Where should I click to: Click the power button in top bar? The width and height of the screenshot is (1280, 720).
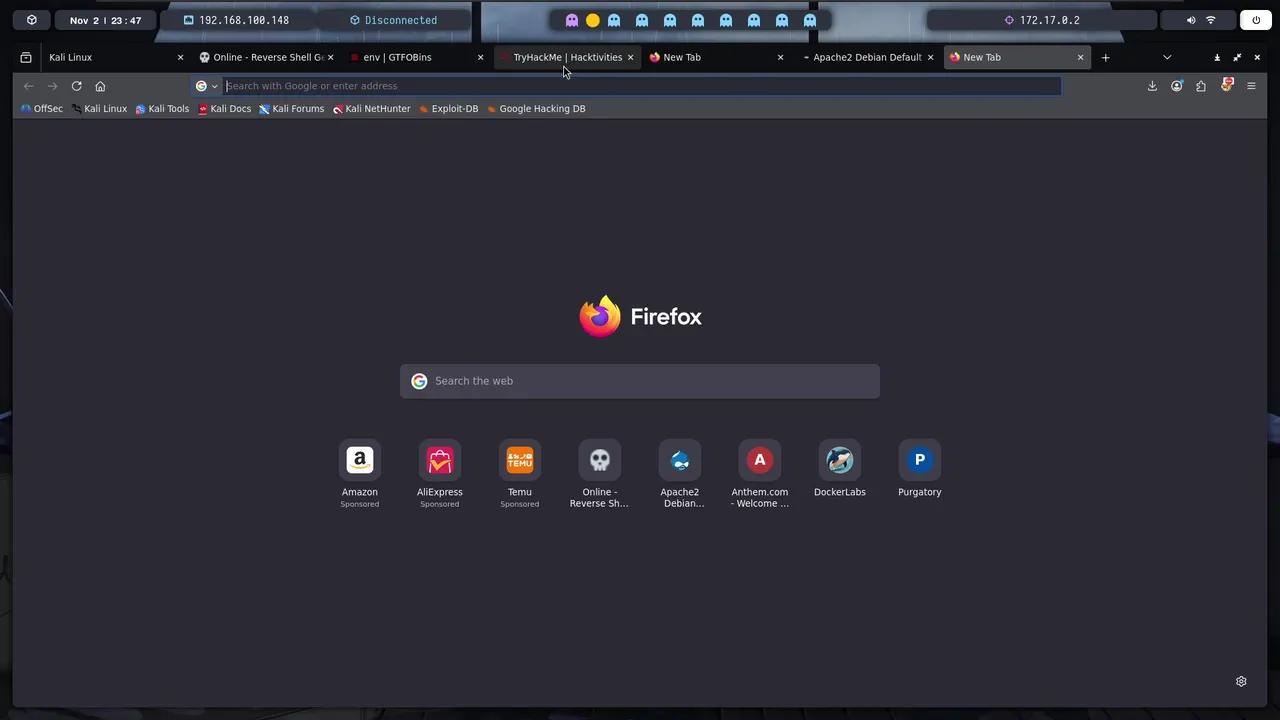pyautogui.click(x=1256, y=20)
